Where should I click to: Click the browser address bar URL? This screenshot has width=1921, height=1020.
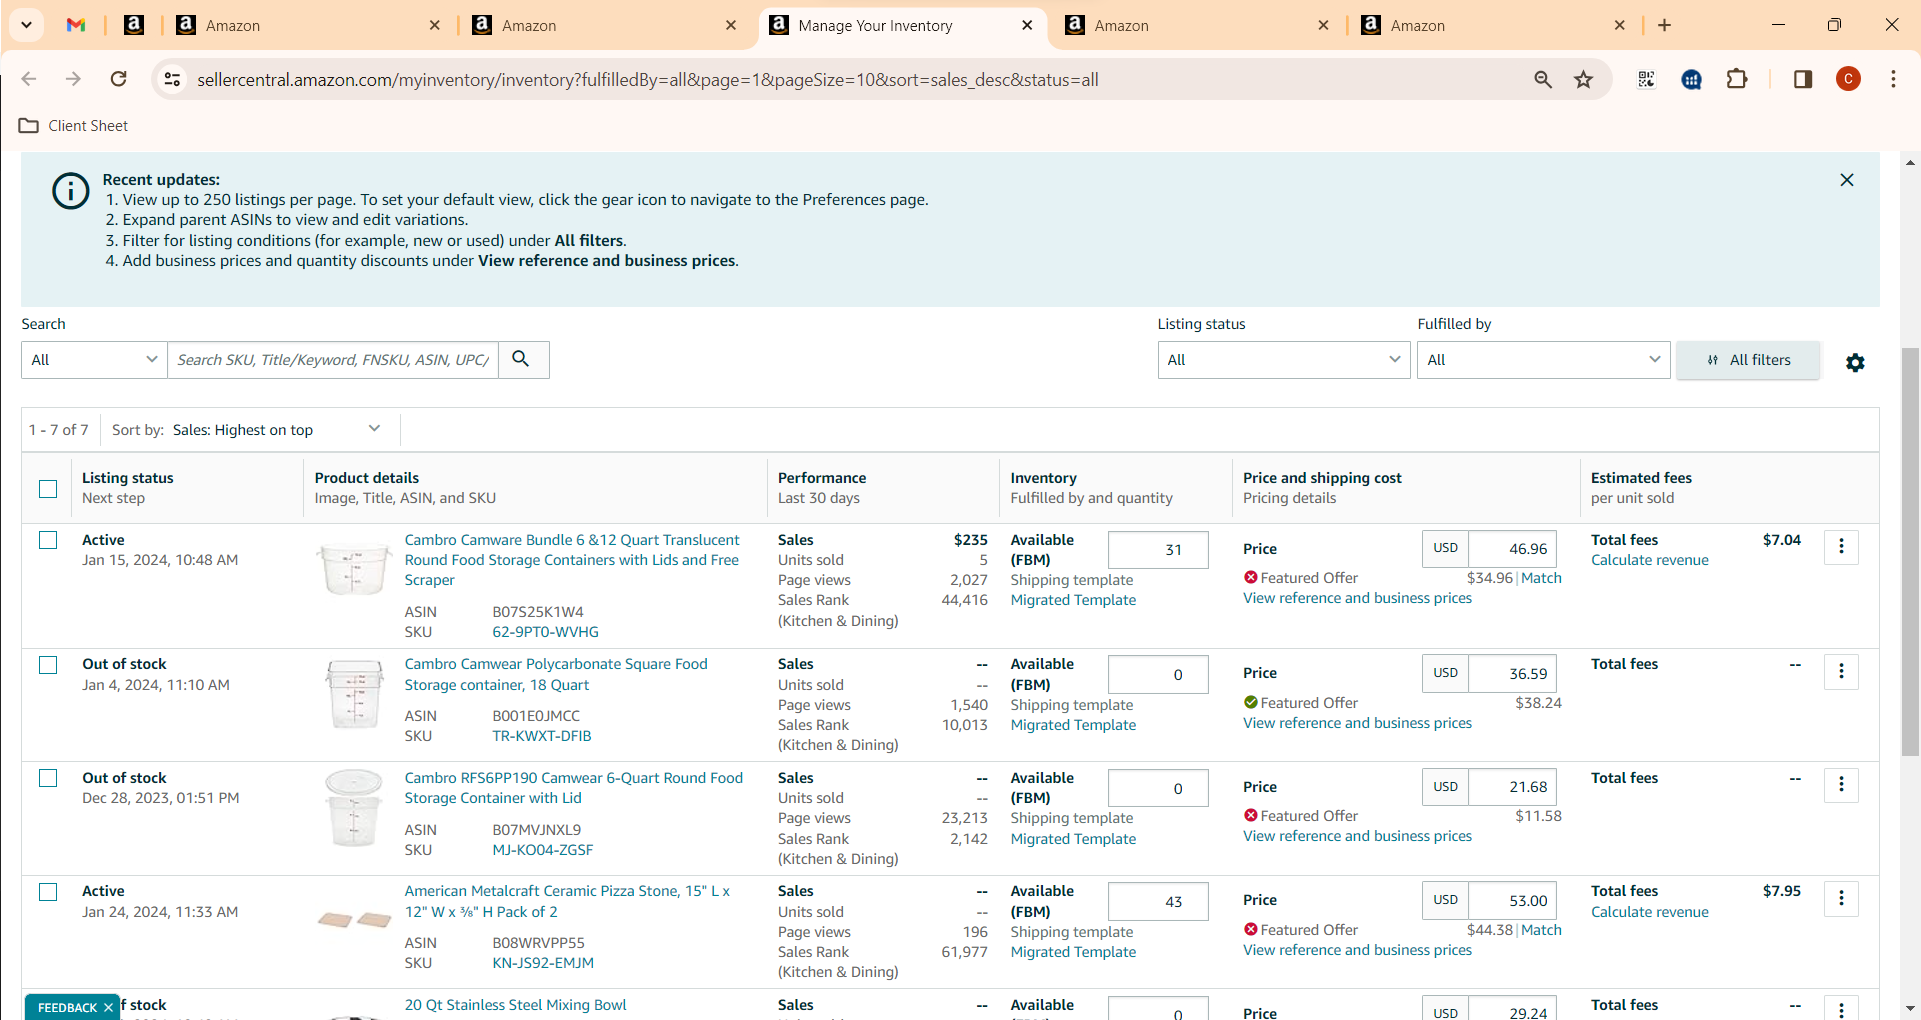[x=648, y=79]
